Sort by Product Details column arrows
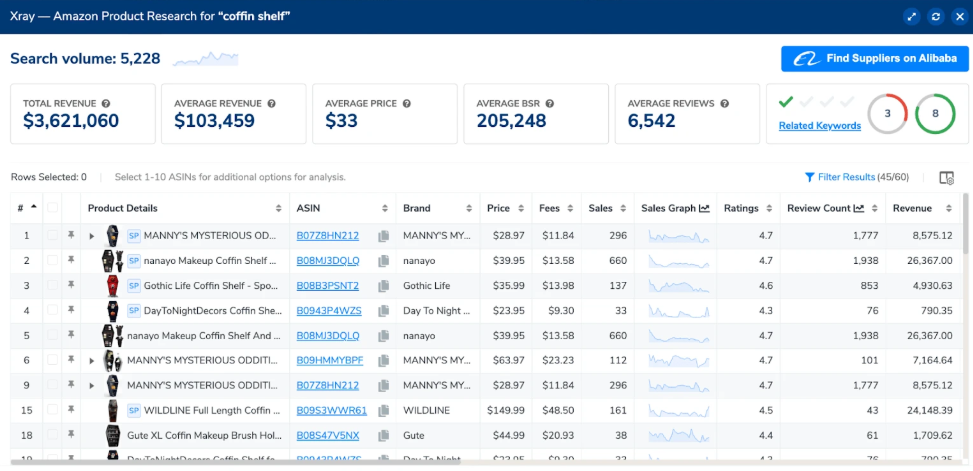 coord(279,209)
